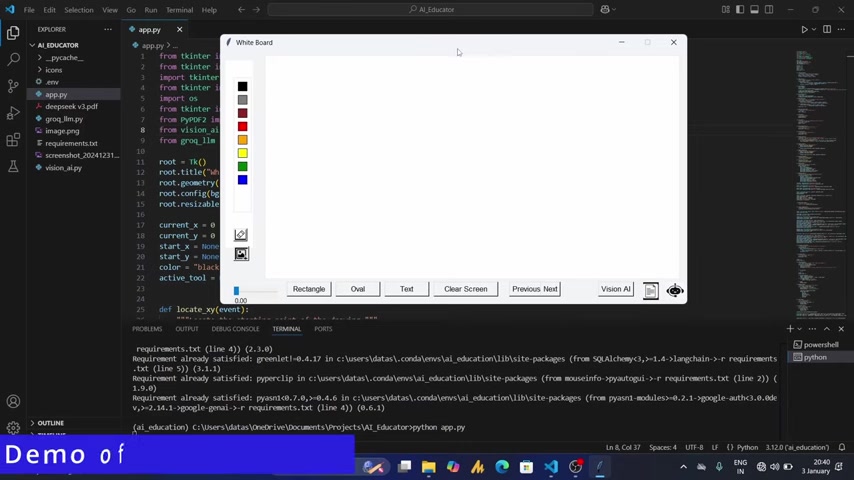Click the robot assistant icon in White Board
This screenshot has width=854, height=480.
(x=675, y=290)
